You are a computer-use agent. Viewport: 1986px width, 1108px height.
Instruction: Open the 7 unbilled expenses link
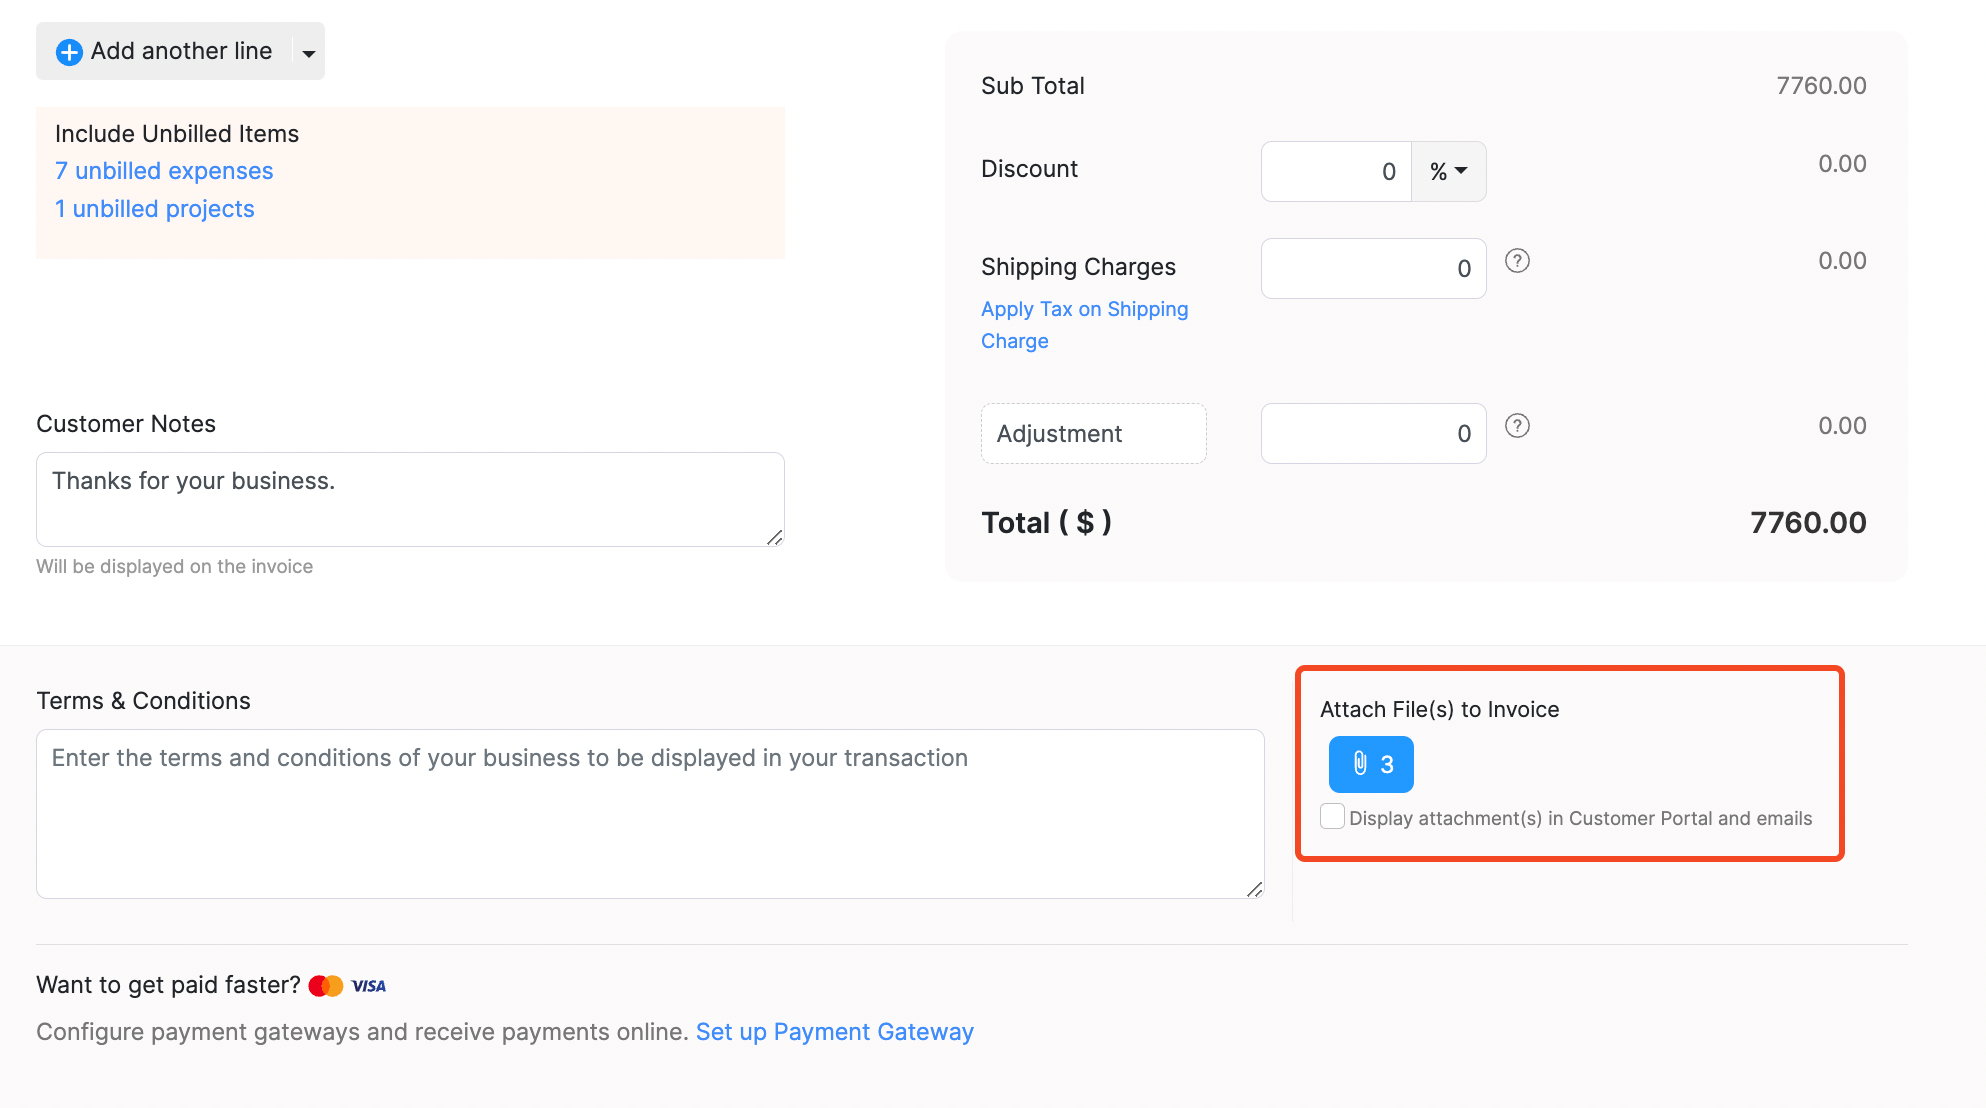[x=164, y=171]
